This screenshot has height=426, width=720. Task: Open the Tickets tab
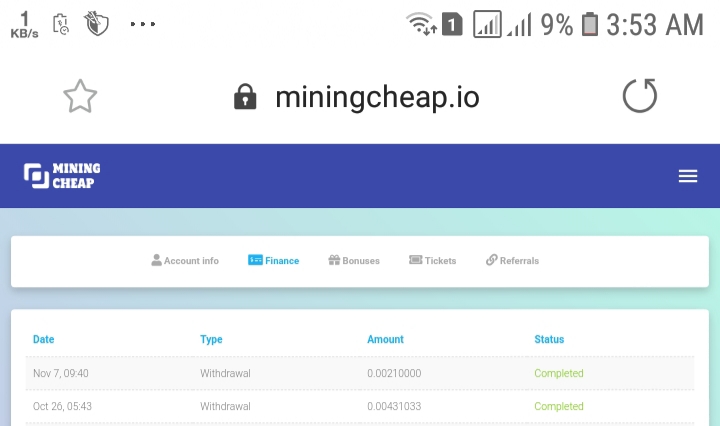click(433, 260)
